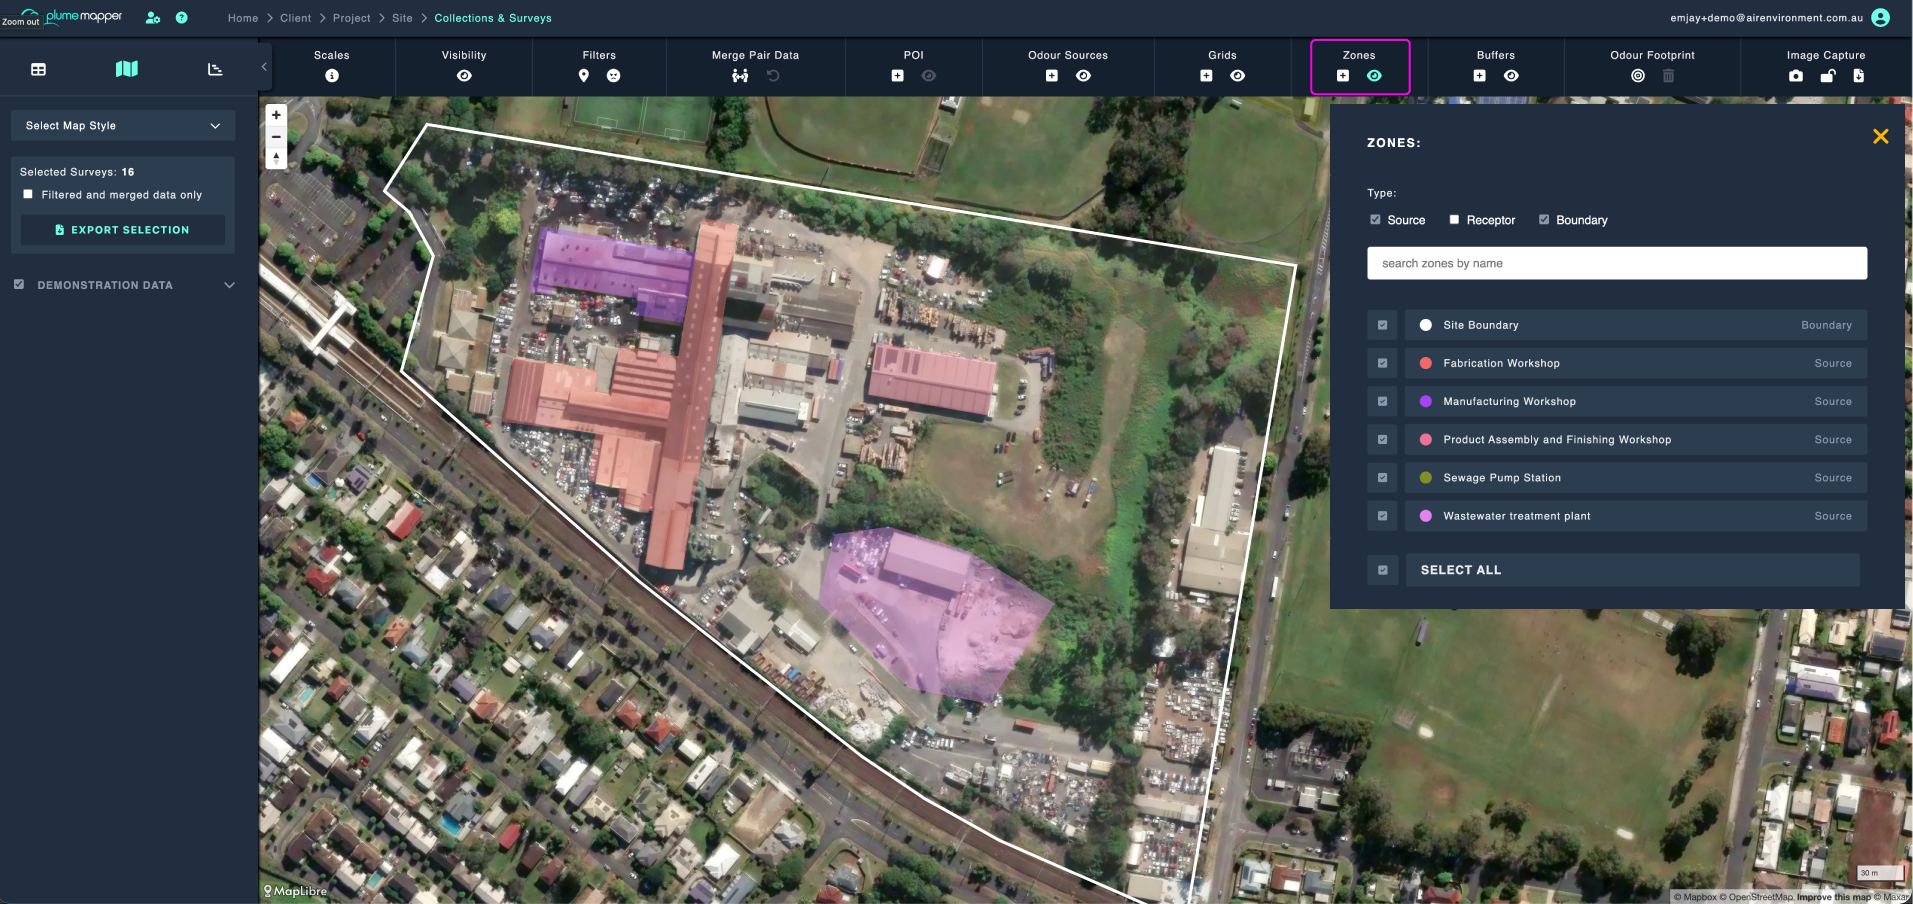This screenshot has width=1913, height=904.
Task: Switch to map view in sidebar
Action: tap(127, 69)
